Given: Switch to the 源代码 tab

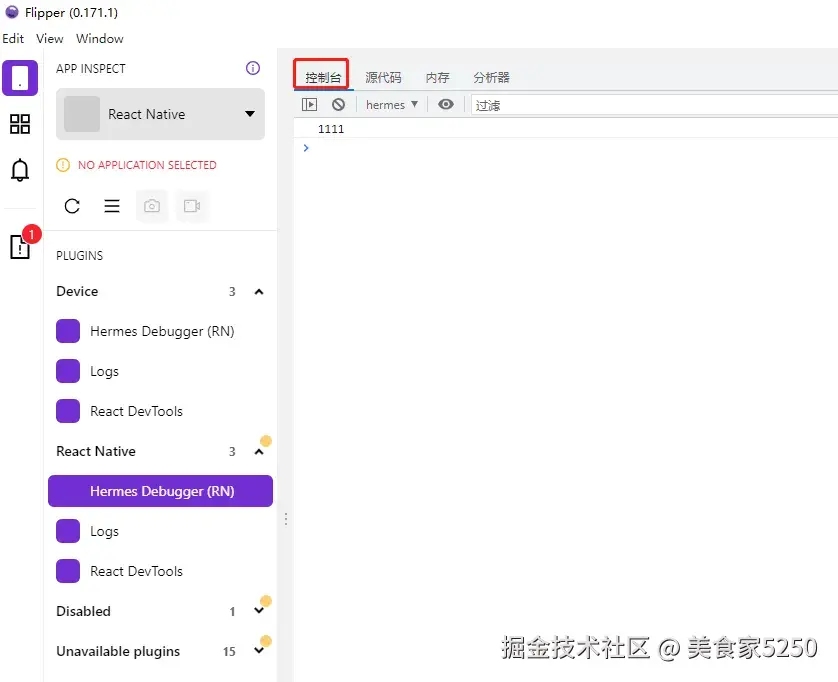Looking at the screenshot, I should 383,78.
